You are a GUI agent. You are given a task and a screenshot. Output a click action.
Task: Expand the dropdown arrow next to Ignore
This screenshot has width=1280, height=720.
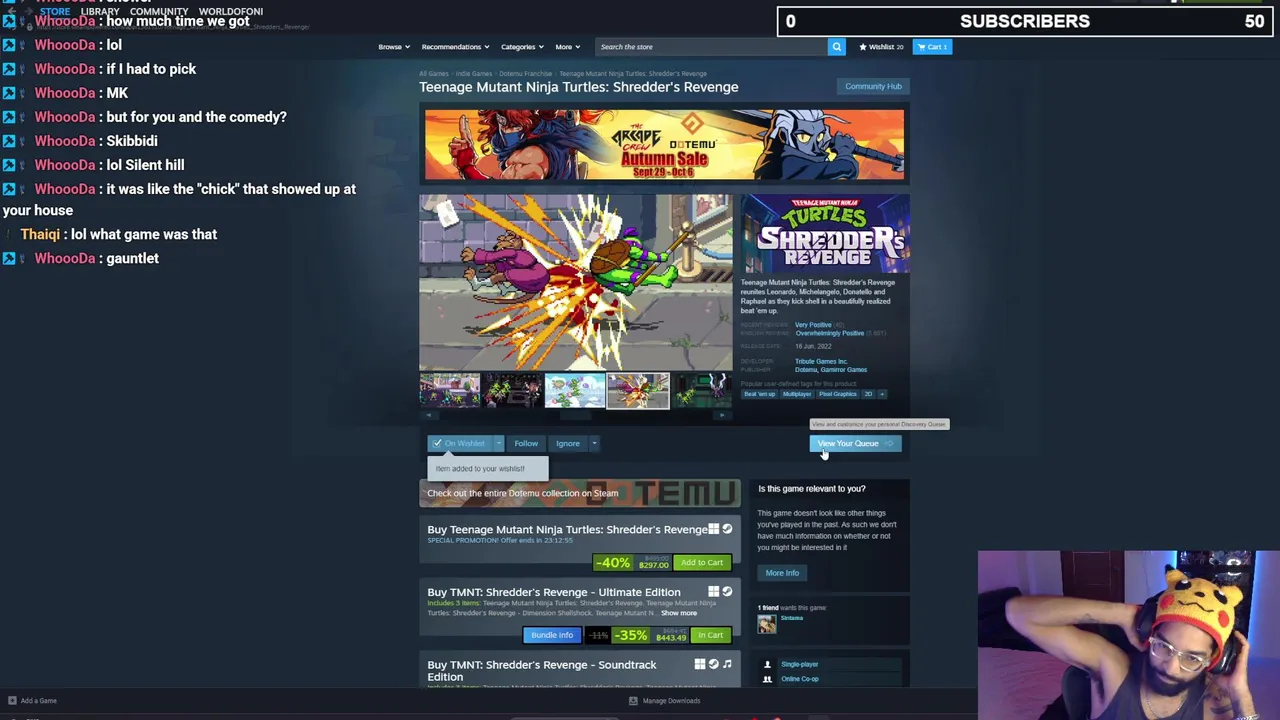tap(594, 443)
